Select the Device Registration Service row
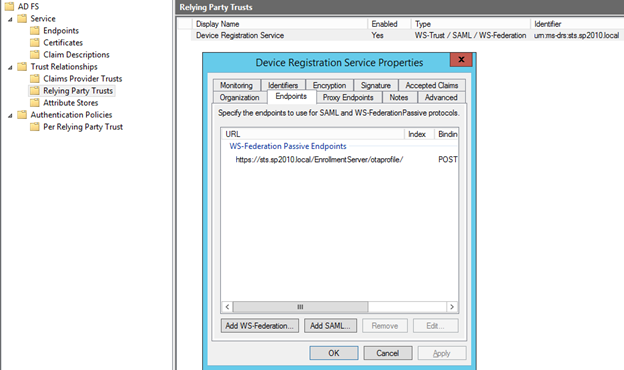Image resolution: width=624 pixels, height=370 pixels. pyautogui.click(x=408, y=35)
